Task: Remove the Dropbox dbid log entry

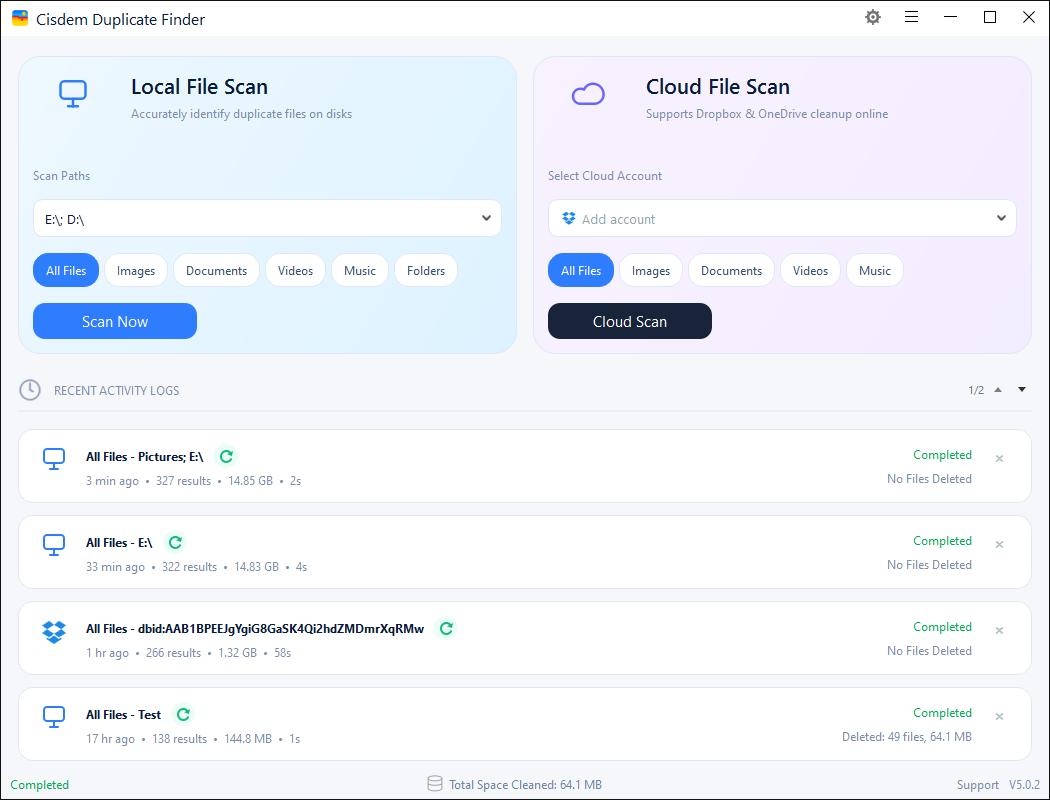Action: tap(999, 631)
